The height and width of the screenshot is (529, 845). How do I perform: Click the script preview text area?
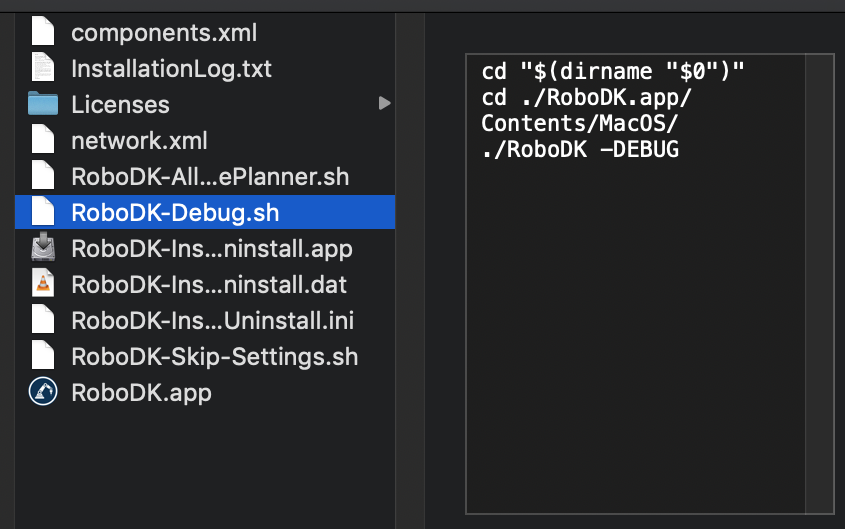coord(636,300)
